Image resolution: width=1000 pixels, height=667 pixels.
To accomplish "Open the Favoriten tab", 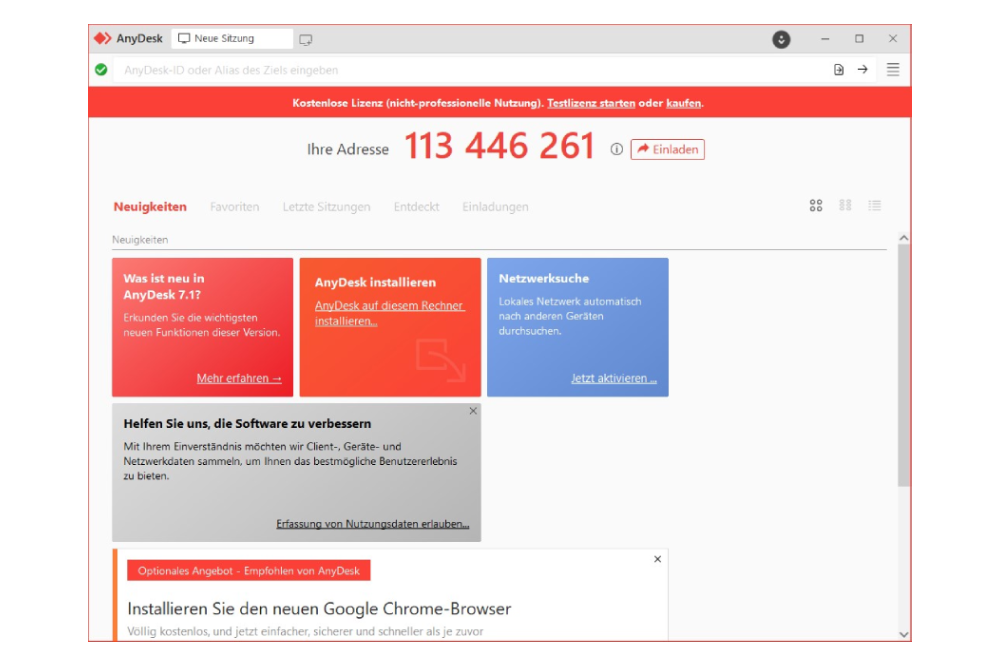I will (235, 207).
